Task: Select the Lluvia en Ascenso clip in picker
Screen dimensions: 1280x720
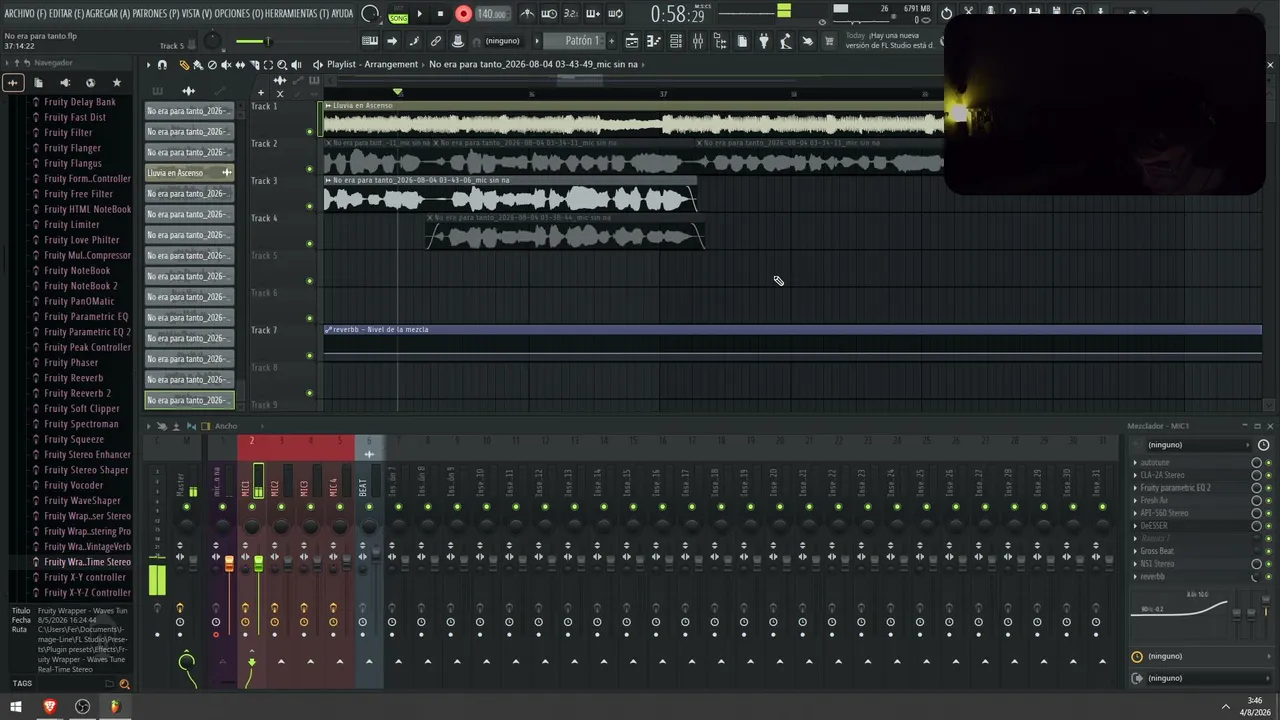Action: click(190, 173)
